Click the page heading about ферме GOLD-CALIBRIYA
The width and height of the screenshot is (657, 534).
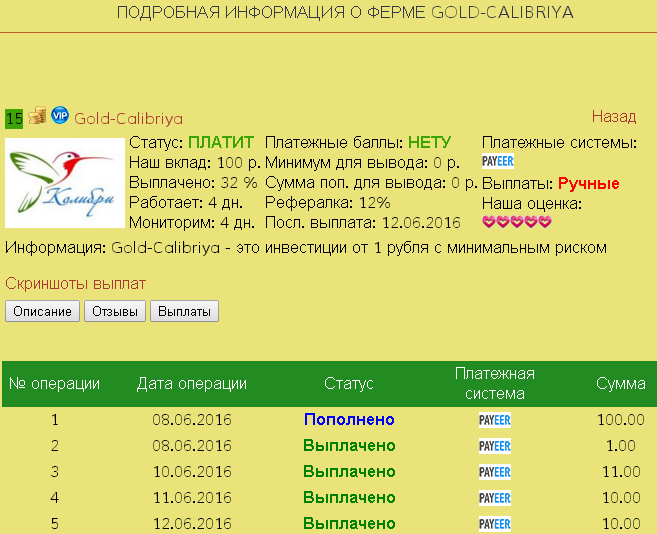pyautogui.click(x=345, y=13)
